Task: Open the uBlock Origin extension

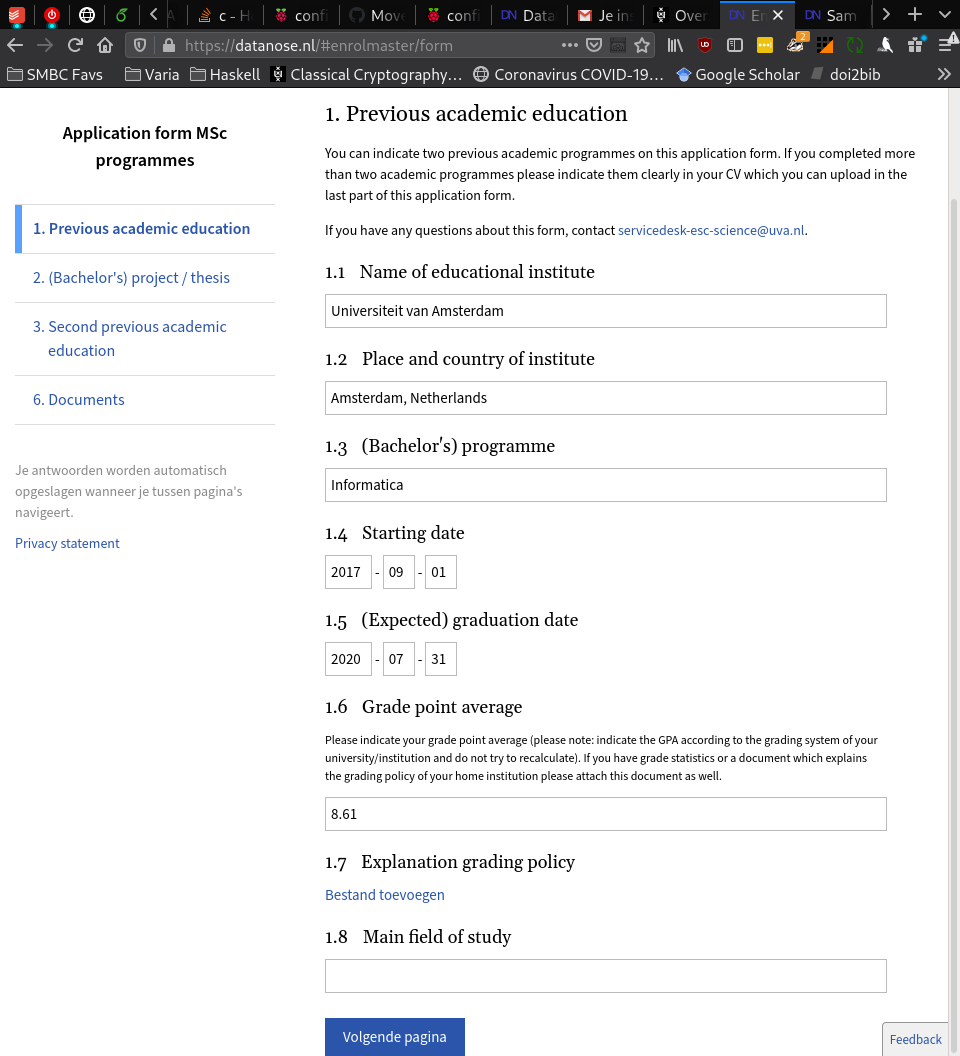Action: pos(705,45)
